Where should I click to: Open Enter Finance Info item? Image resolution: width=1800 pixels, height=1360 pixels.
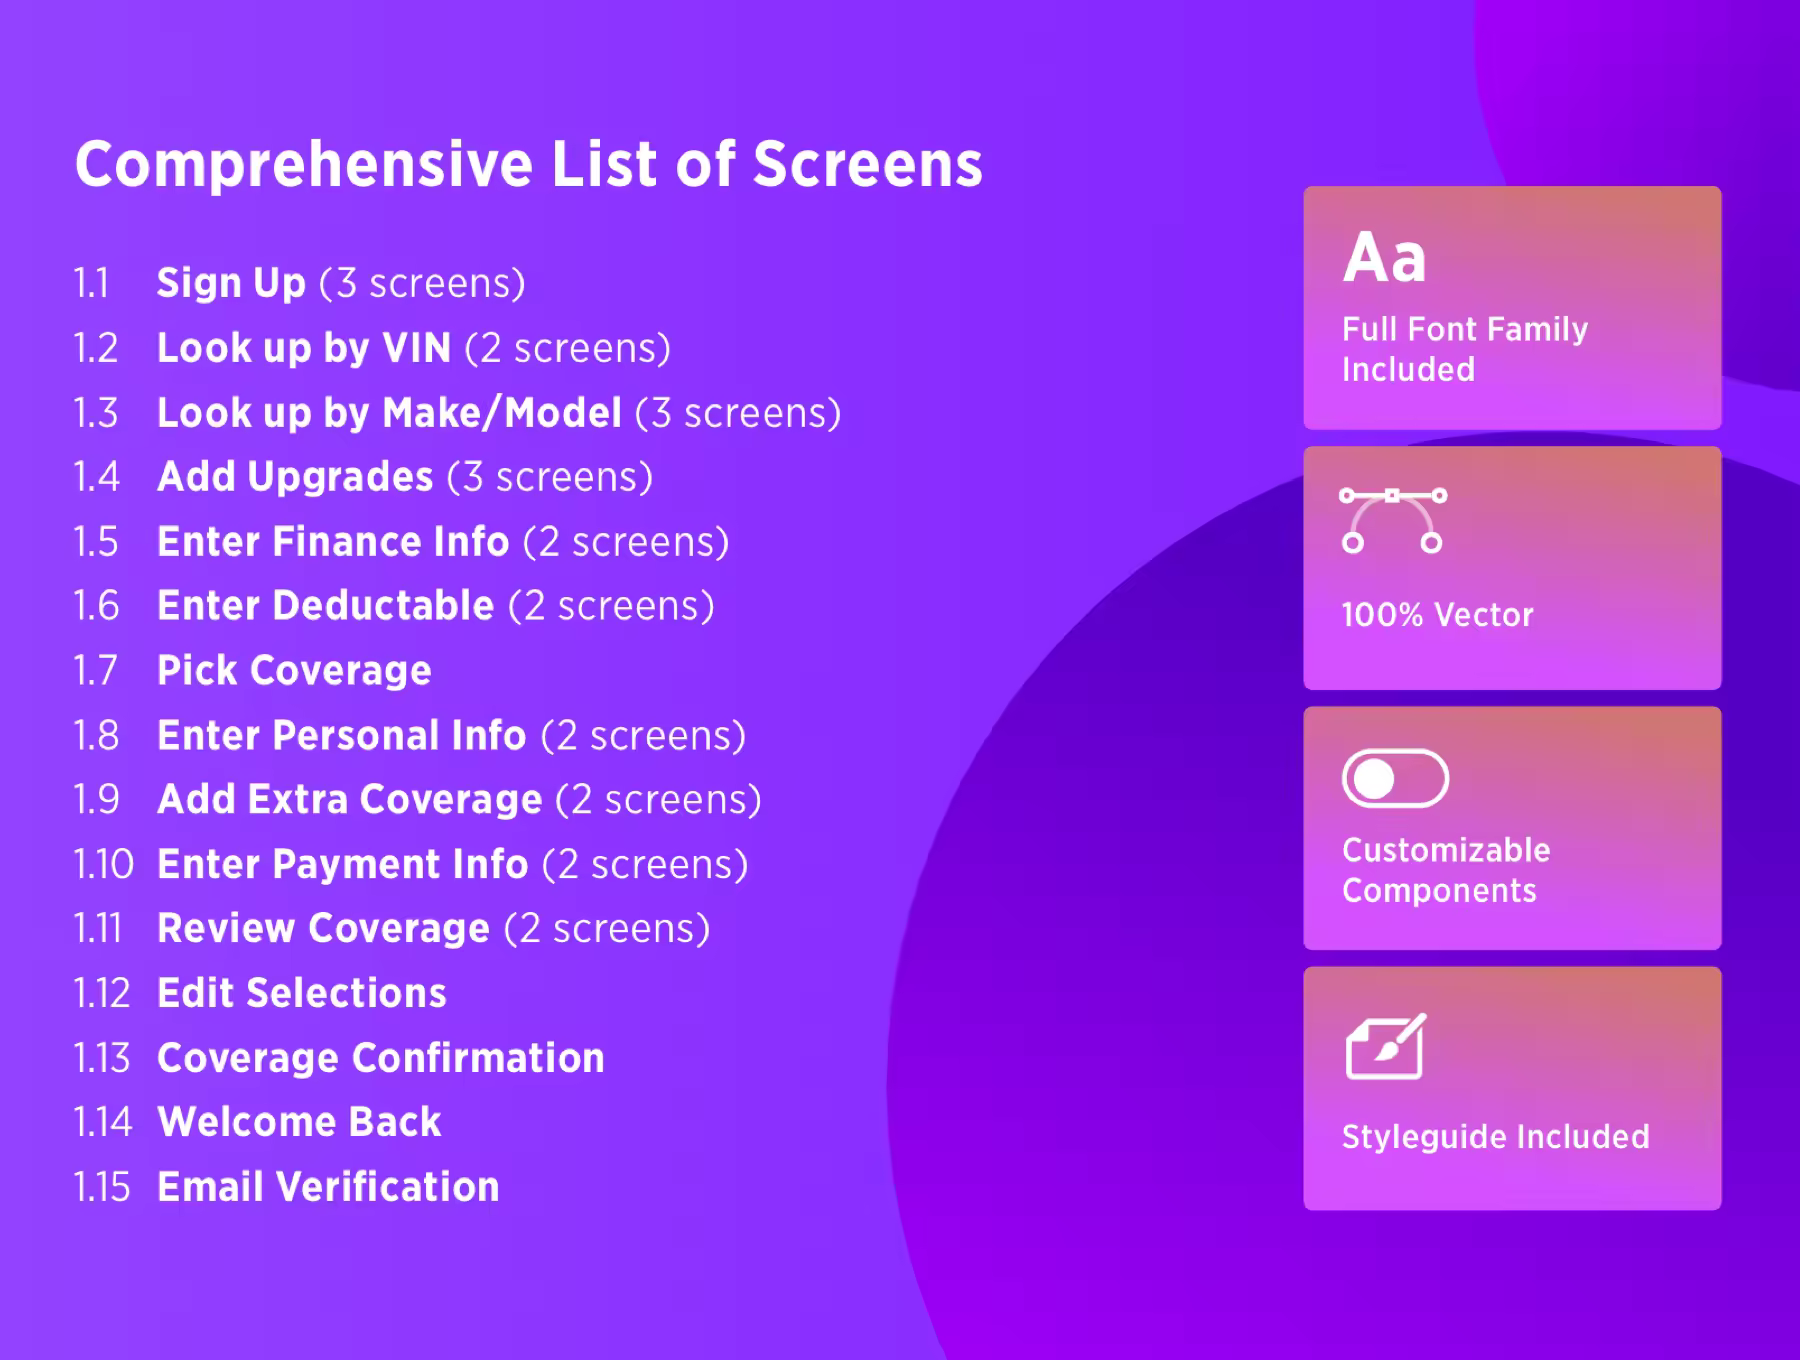[333, 542]
